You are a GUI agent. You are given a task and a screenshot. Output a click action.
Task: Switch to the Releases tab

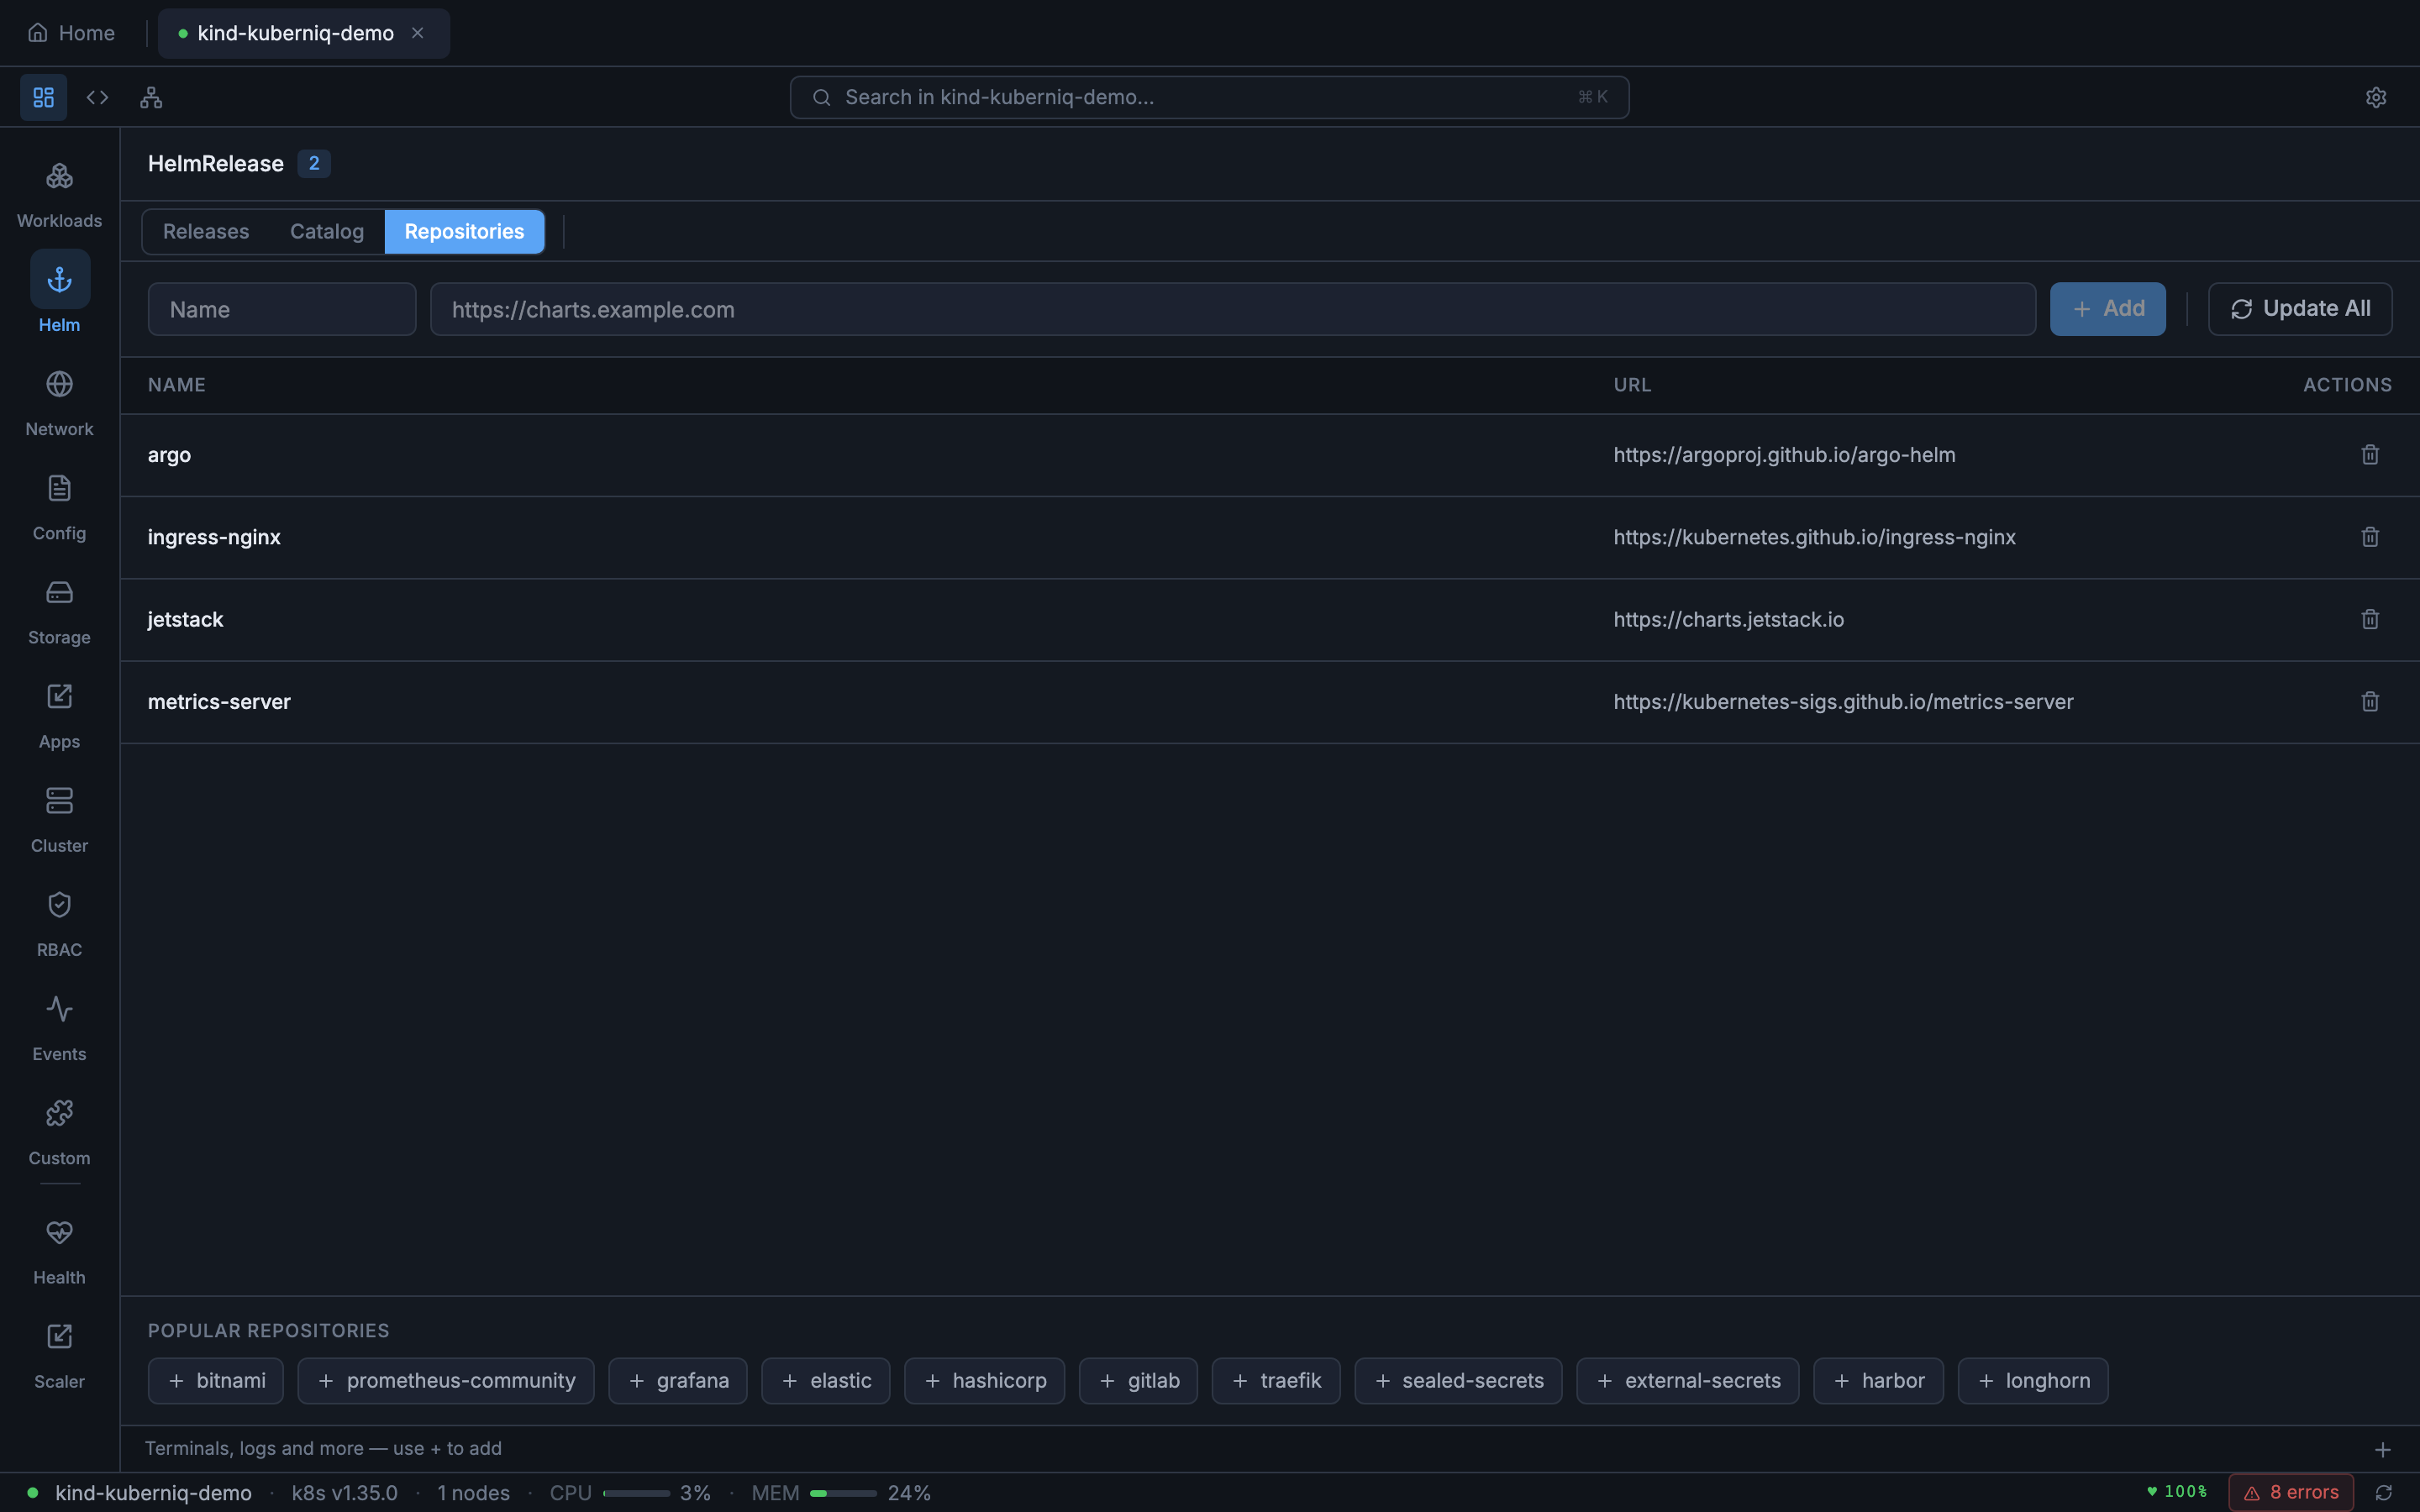[206, 231]
